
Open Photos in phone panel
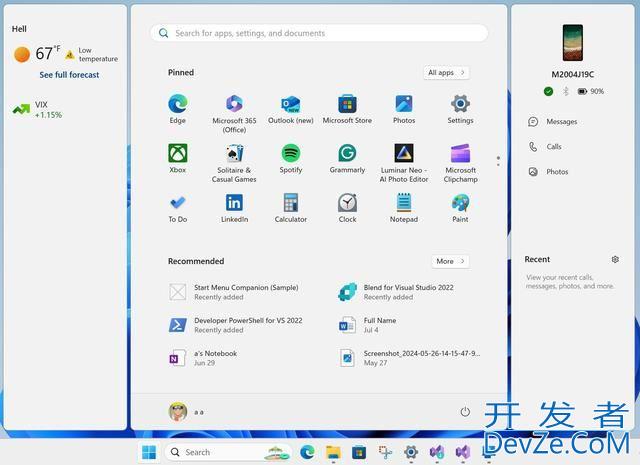click(548, 171)
